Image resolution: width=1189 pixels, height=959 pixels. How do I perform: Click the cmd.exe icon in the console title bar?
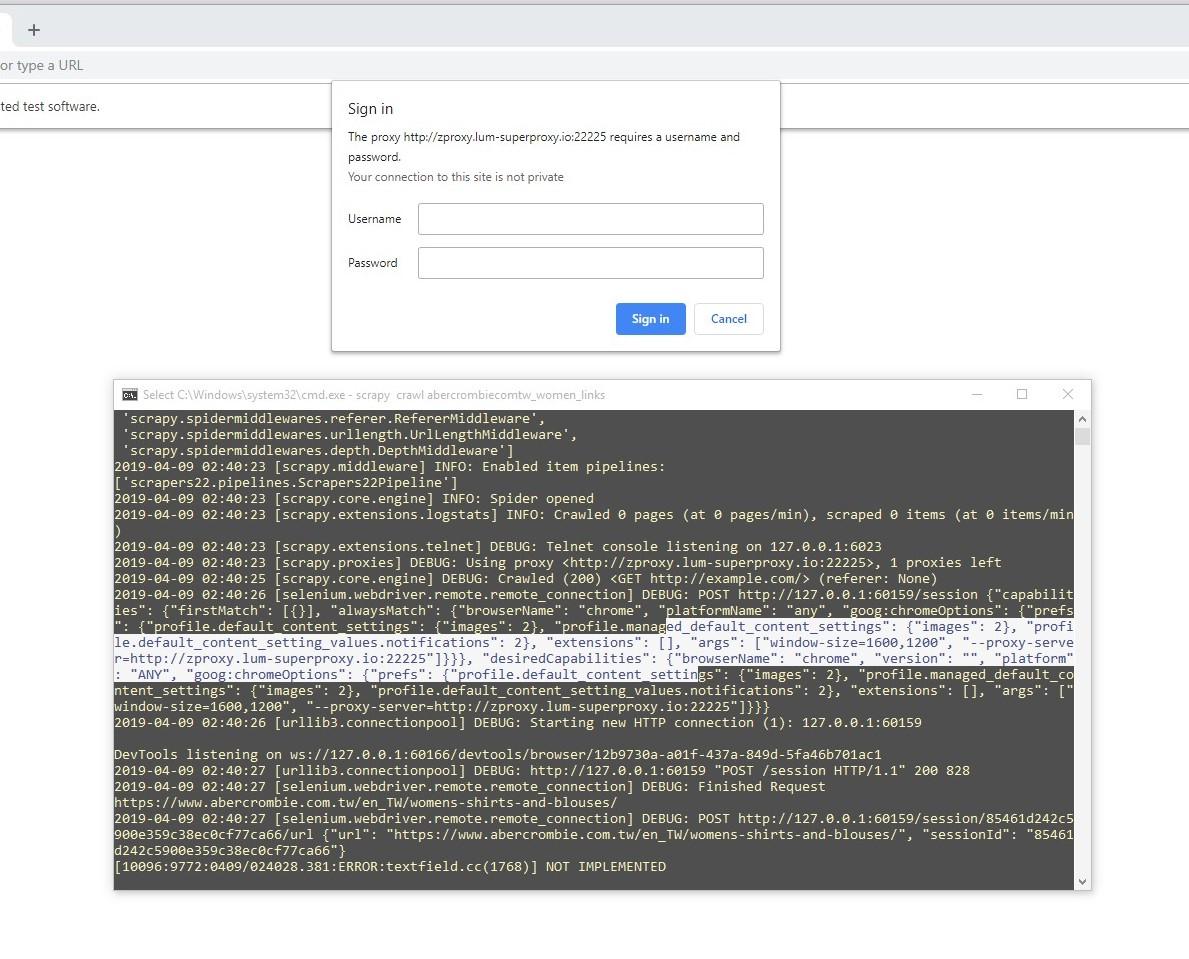pos(128,394)
